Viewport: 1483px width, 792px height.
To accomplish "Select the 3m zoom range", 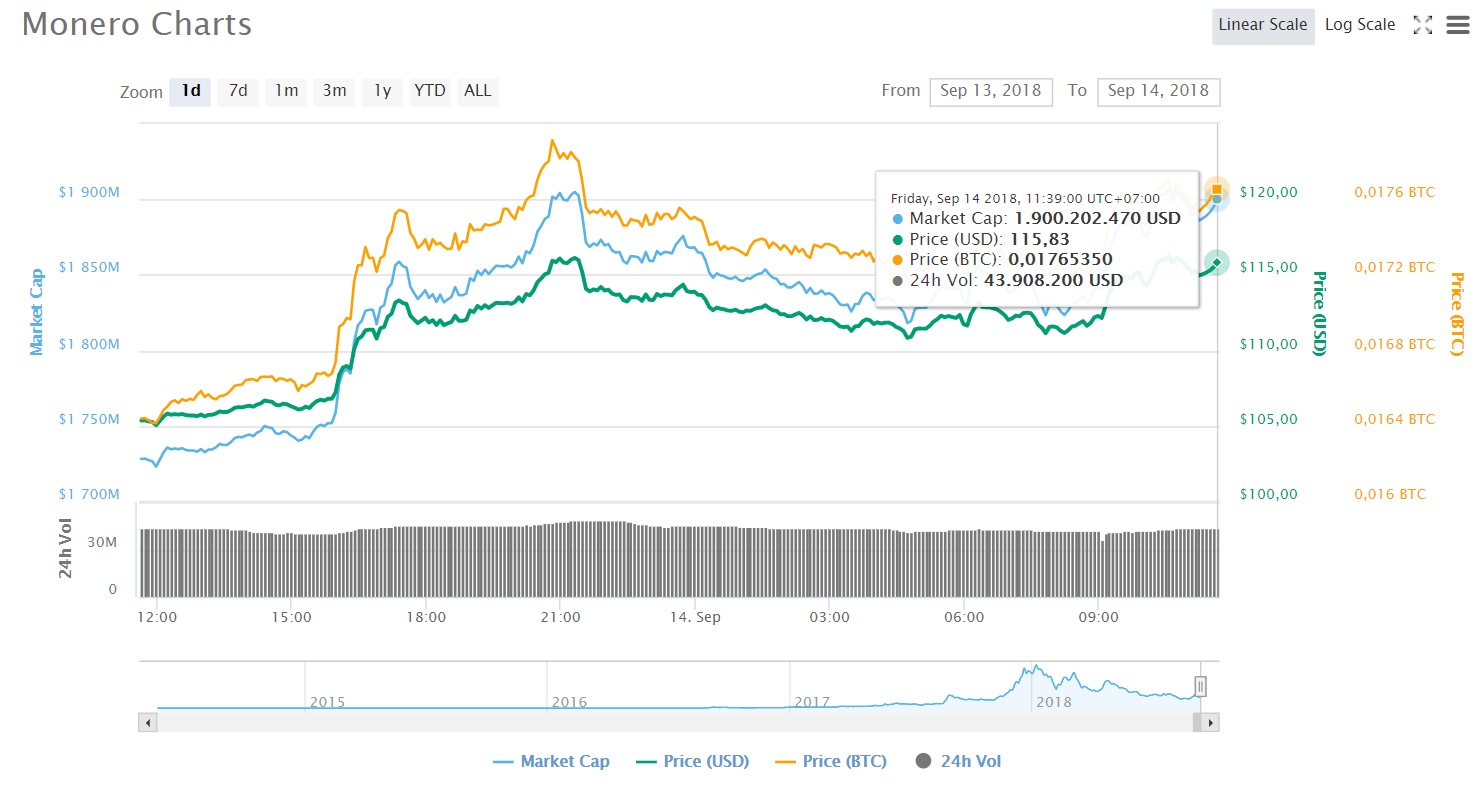I will click(x=334, y=91).
